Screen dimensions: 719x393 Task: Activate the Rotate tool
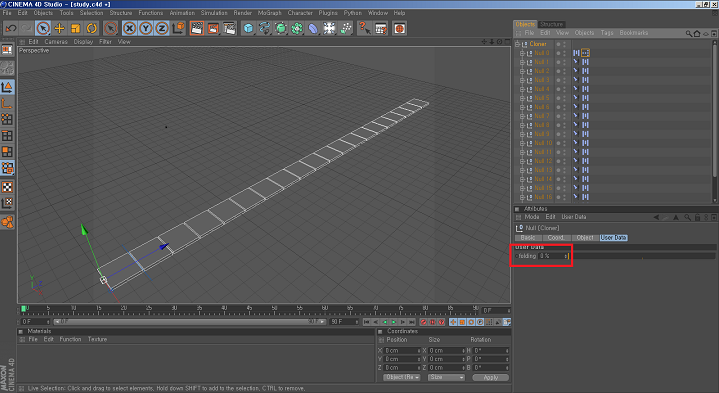[92, 28]
